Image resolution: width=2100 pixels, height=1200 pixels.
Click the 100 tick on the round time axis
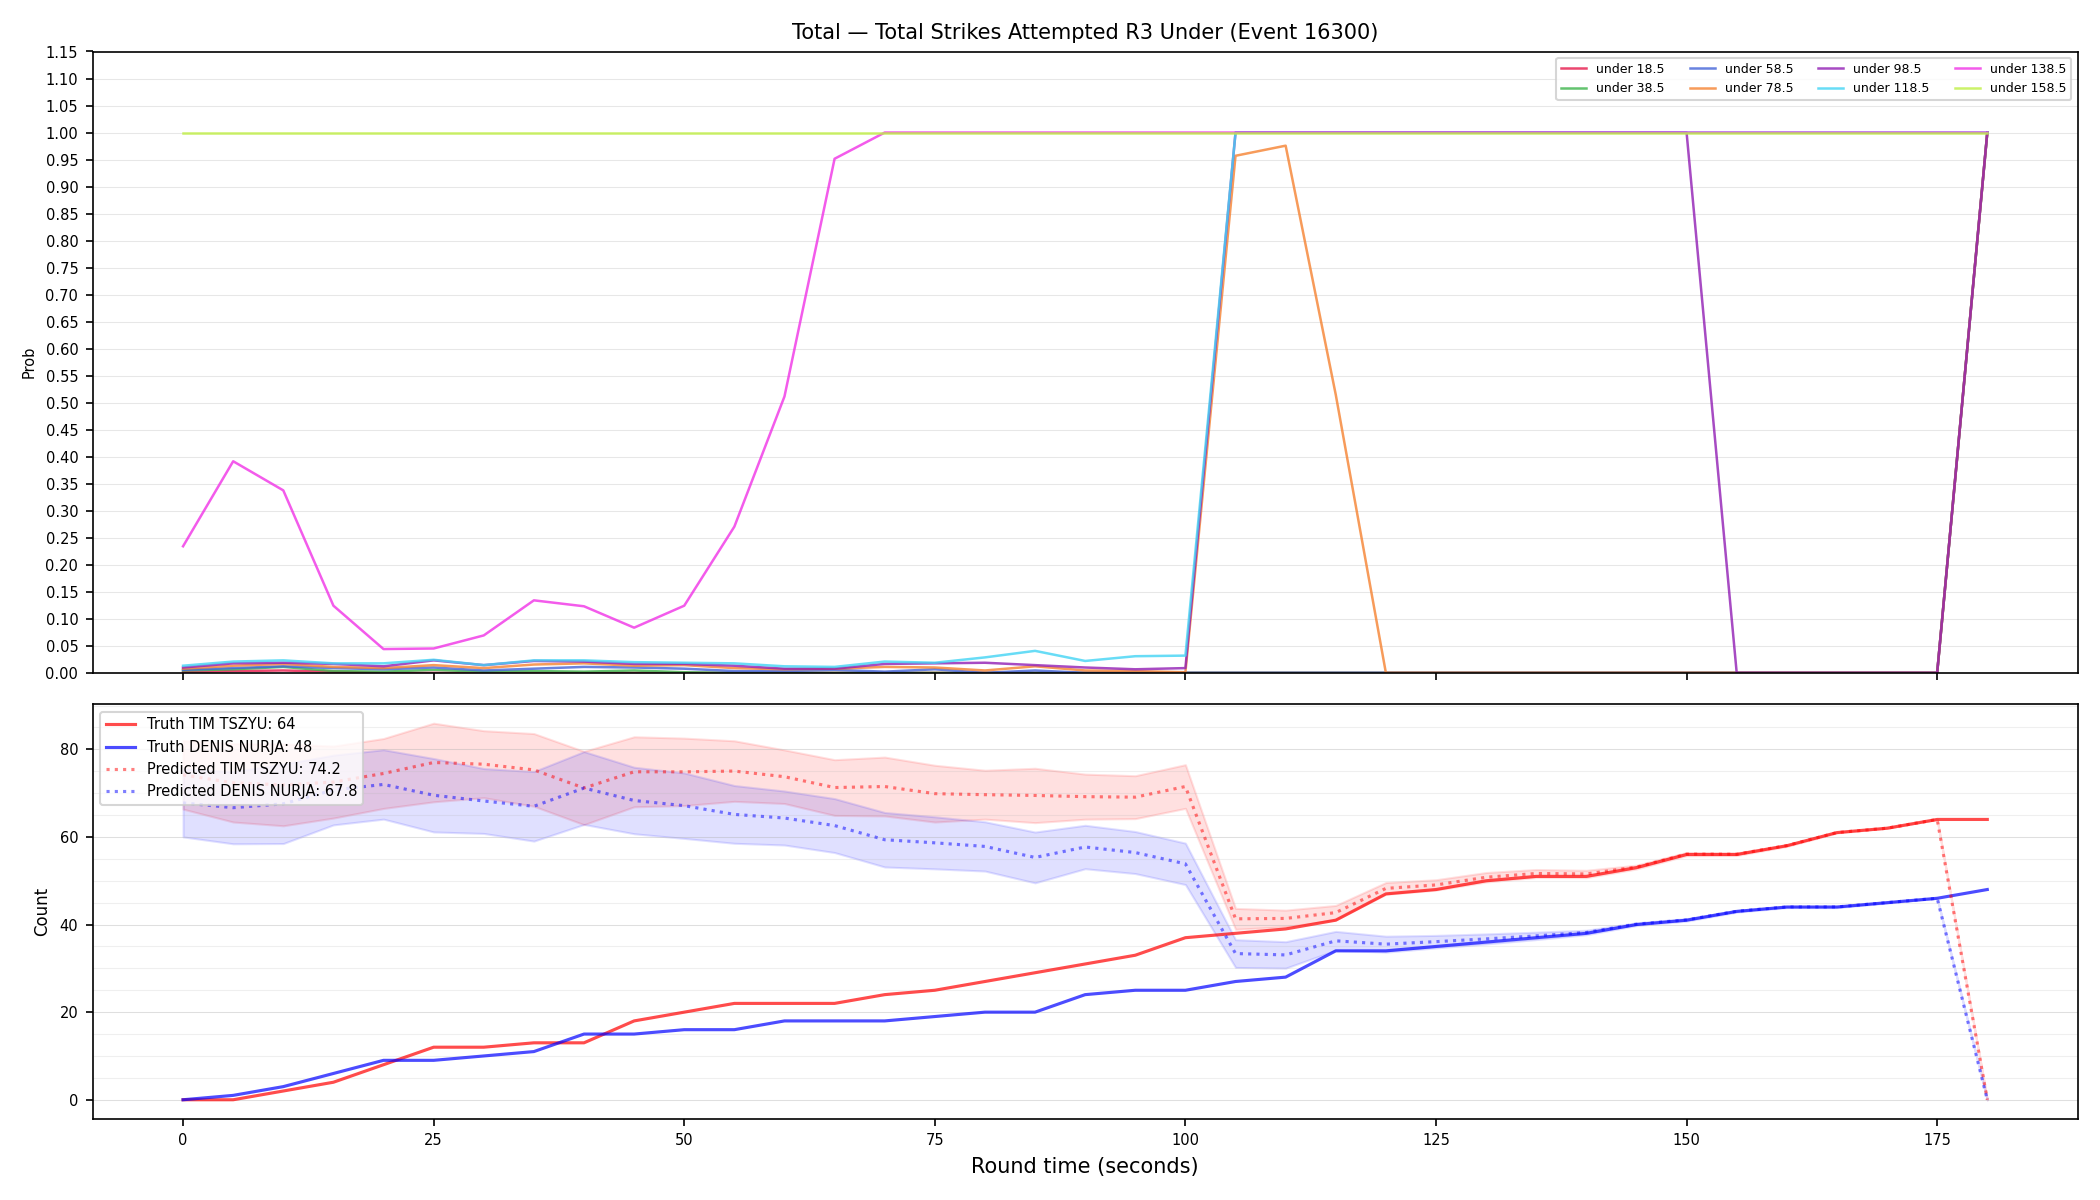1185,1138
